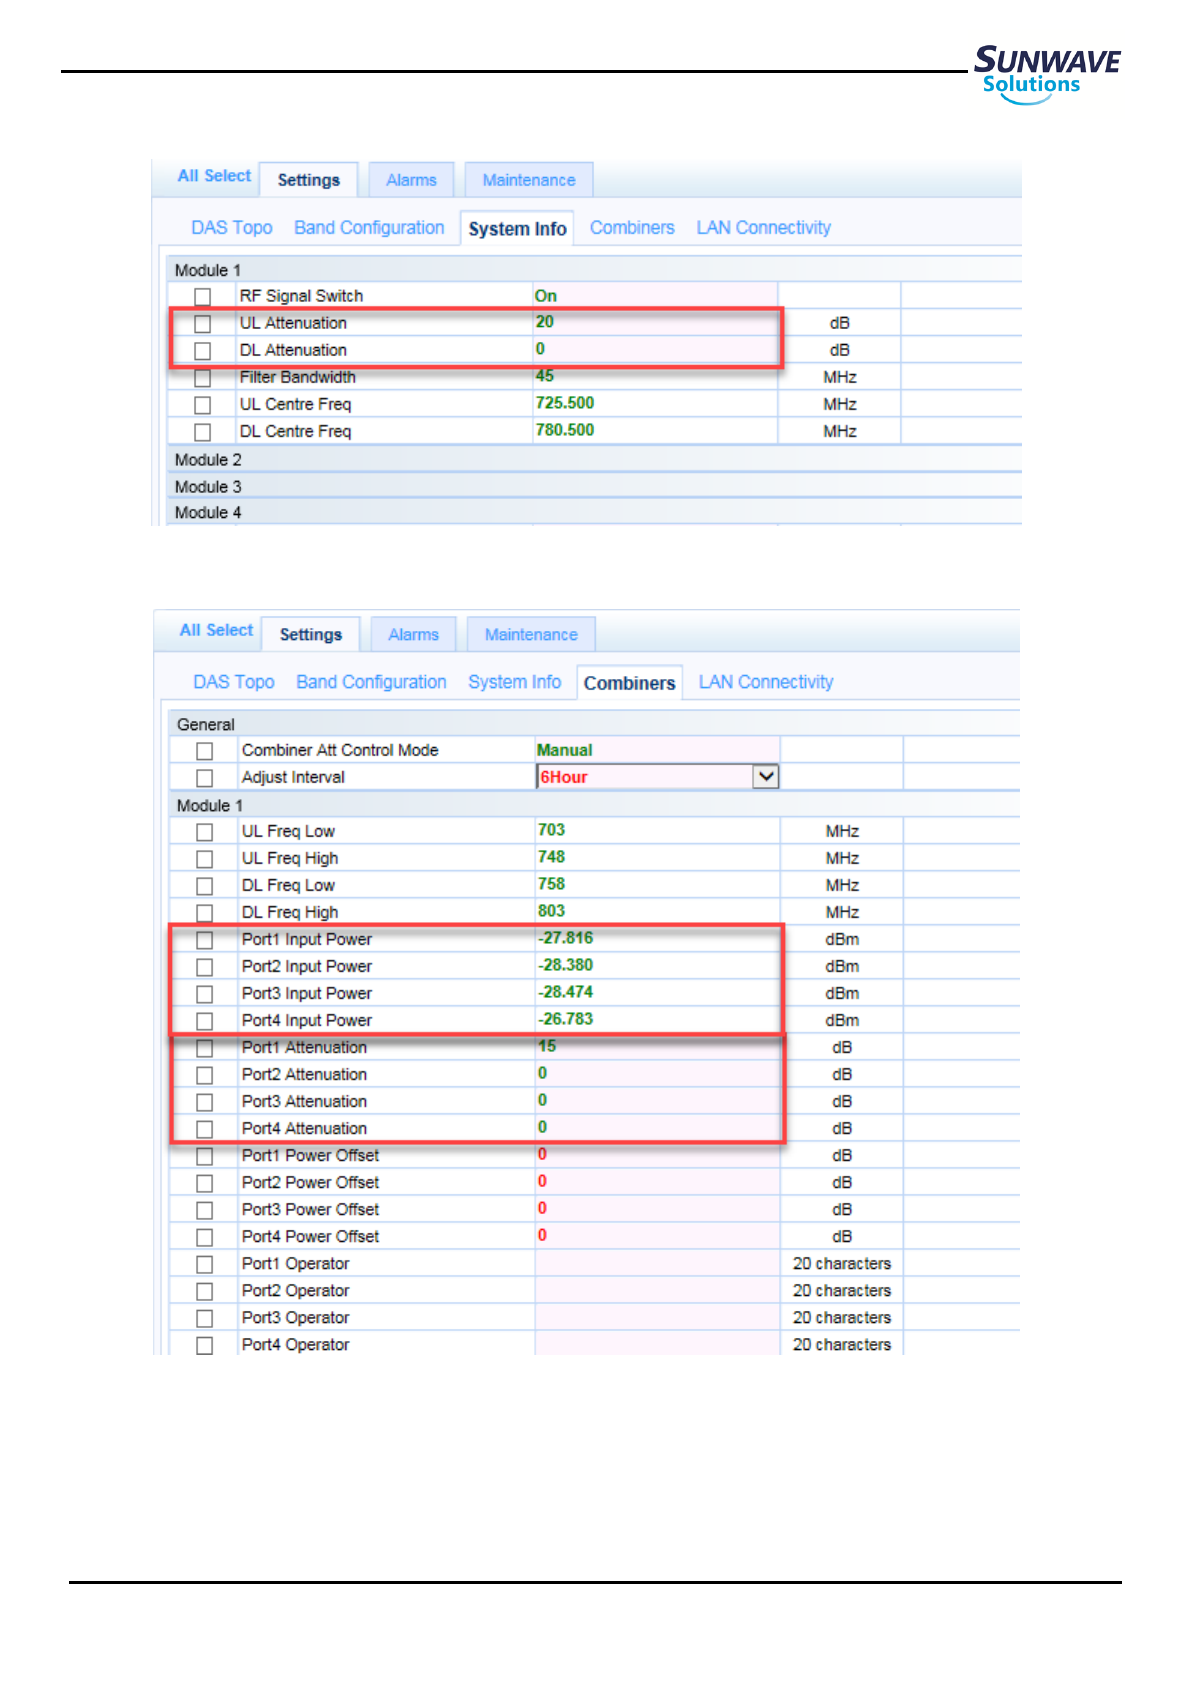Screen dimensions: 1191x1684
Task: Go to DAS Topo in upper panel
Action: point(232,228)
